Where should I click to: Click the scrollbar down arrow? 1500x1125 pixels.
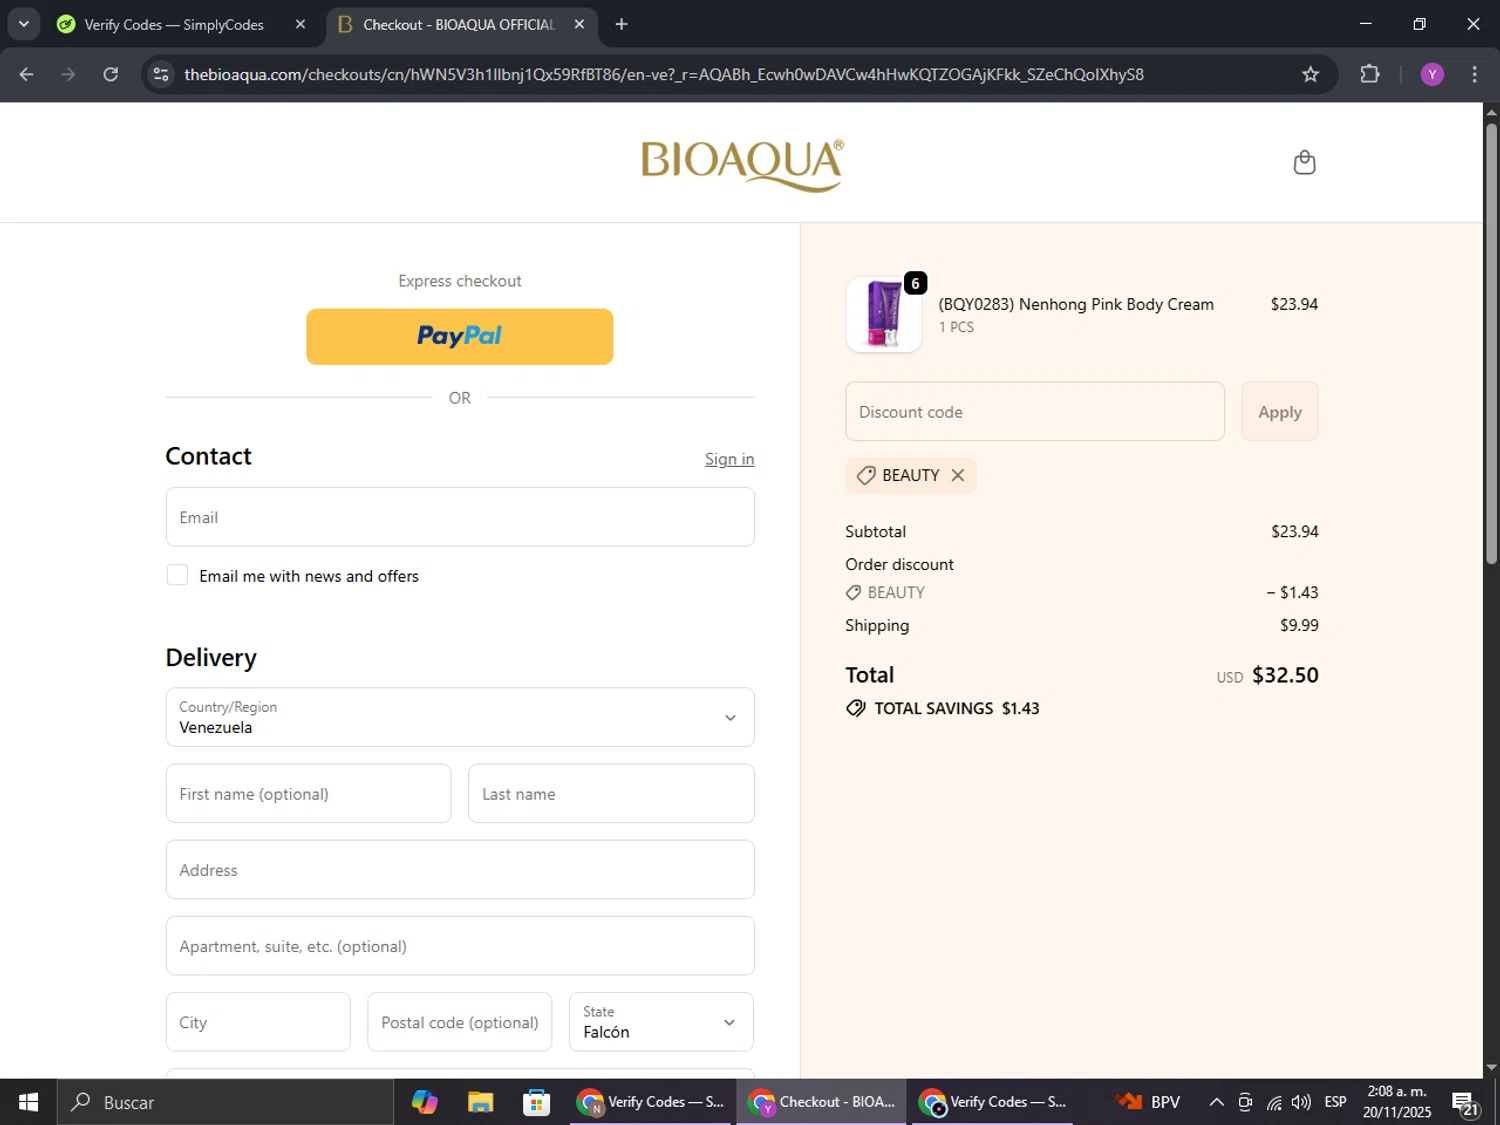[1491, 1068]
